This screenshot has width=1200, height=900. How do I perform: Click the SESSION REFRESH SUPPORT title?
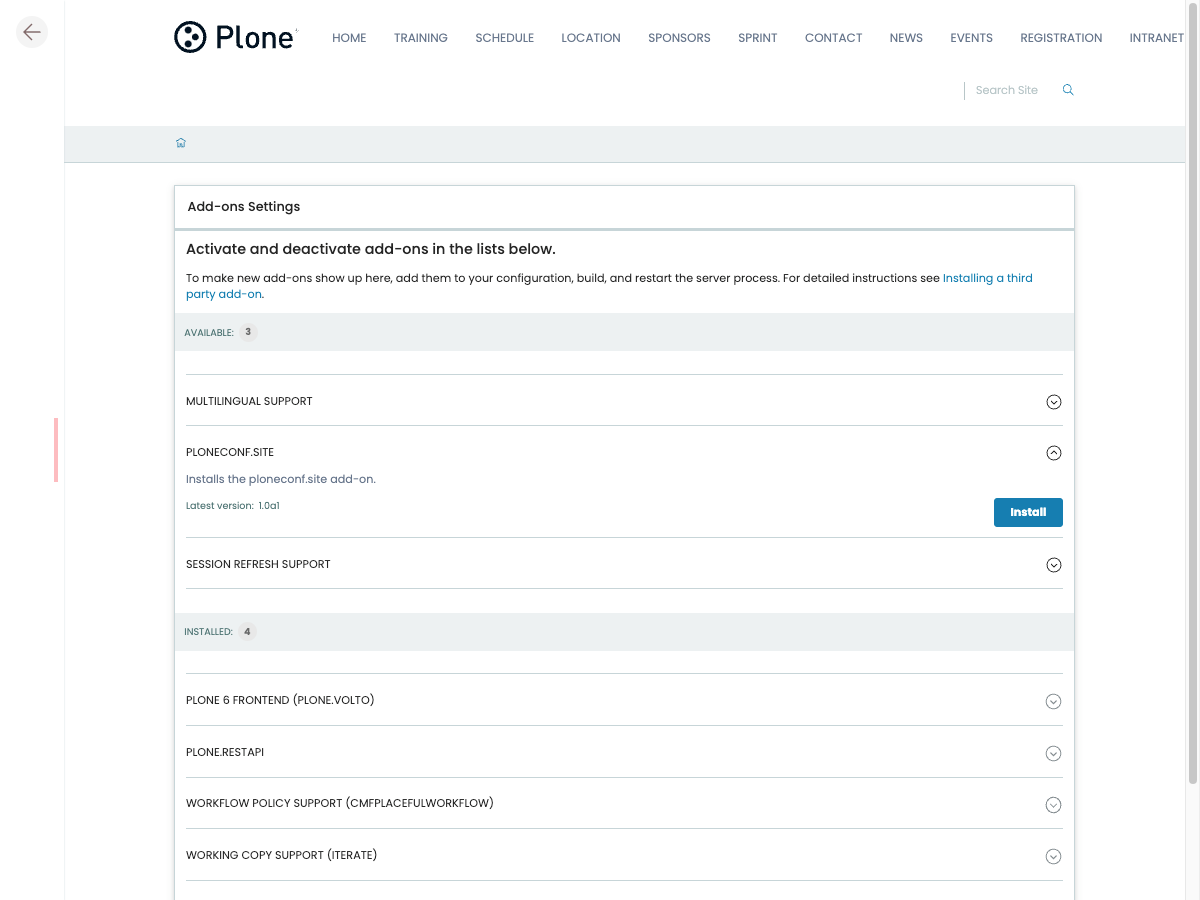tap(258, 564)
